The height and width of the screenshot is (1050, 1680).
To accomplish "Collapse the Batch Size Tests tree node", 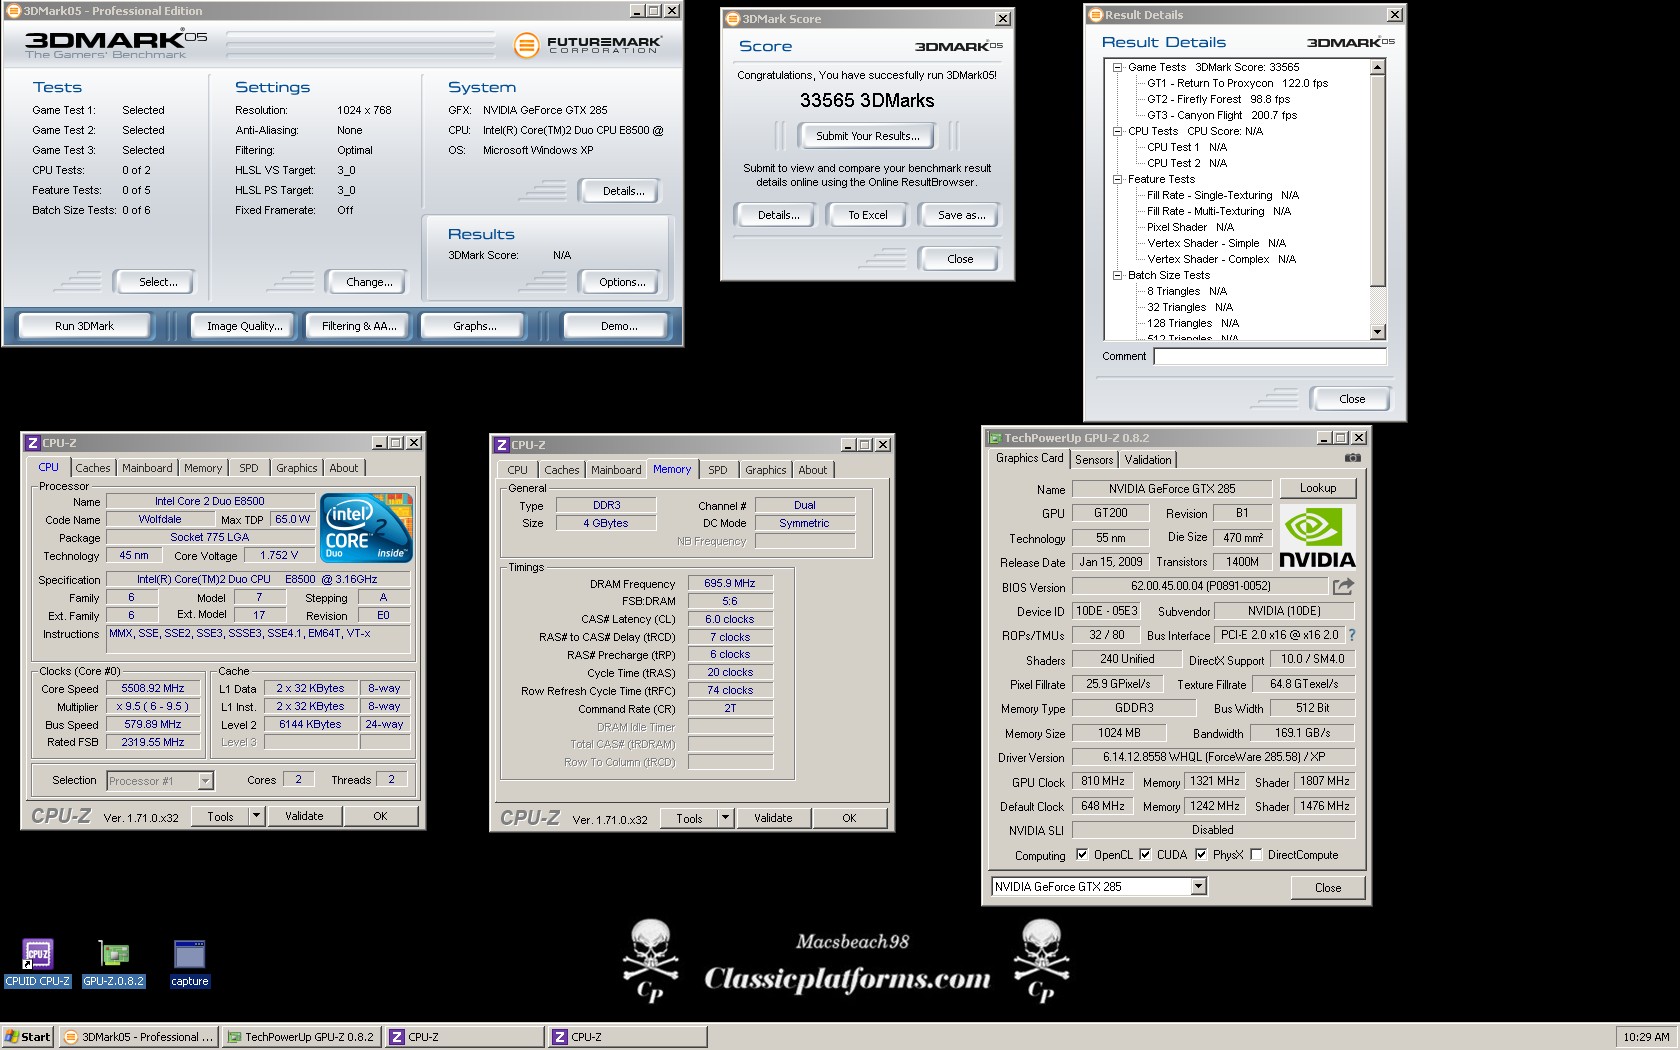I will tap(1117, 275).
